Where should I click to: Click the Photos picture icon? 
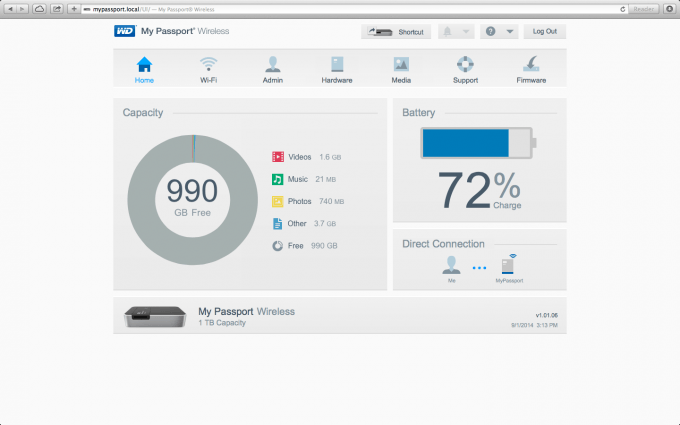pos(278,201)
